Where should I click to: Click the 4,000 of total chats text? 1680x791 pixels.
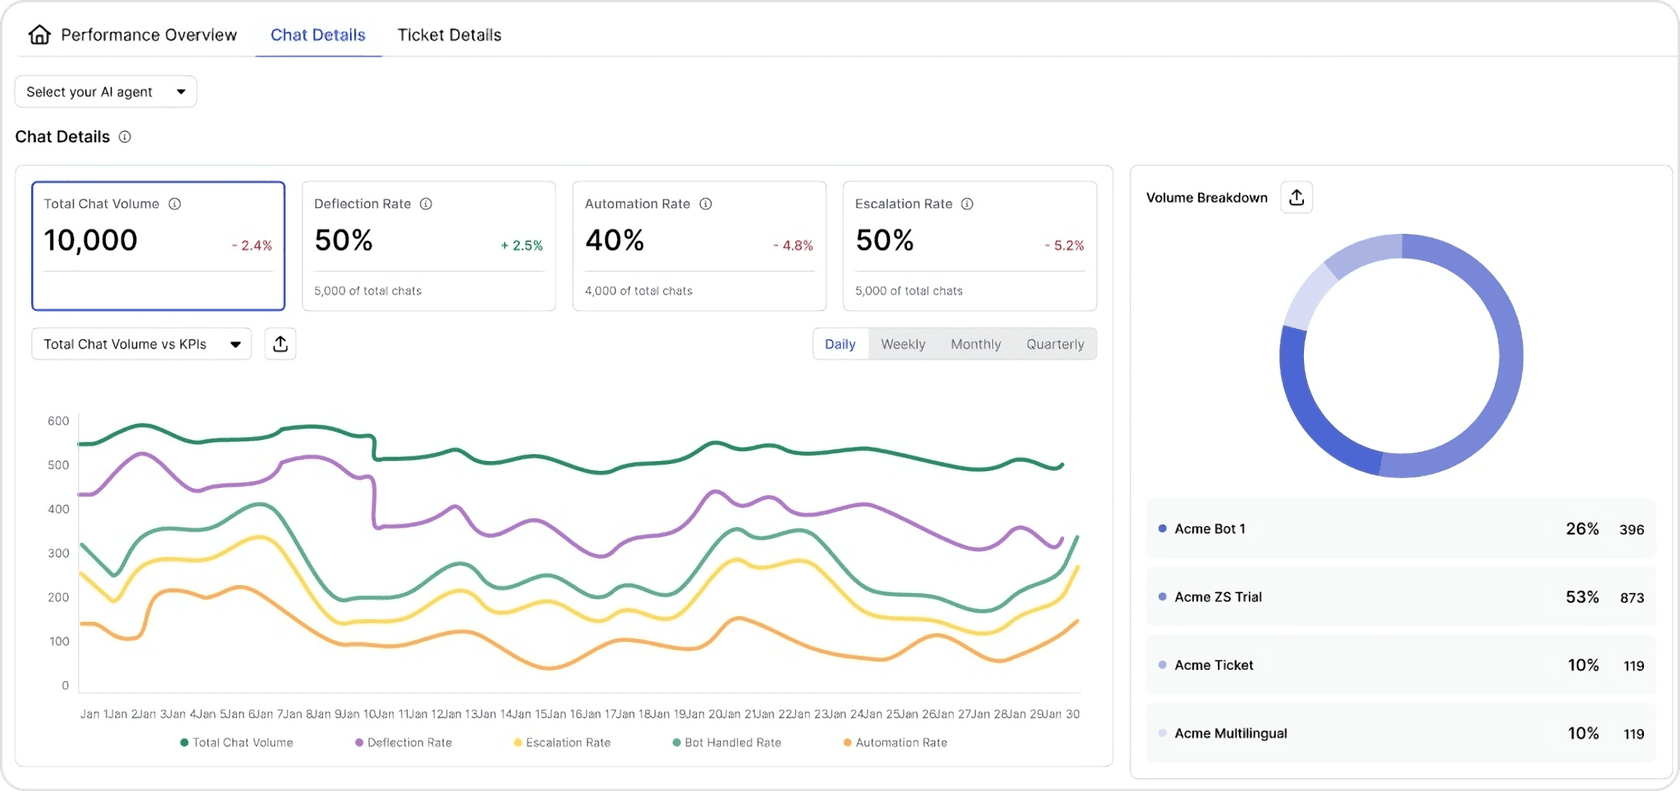[639, 291]
